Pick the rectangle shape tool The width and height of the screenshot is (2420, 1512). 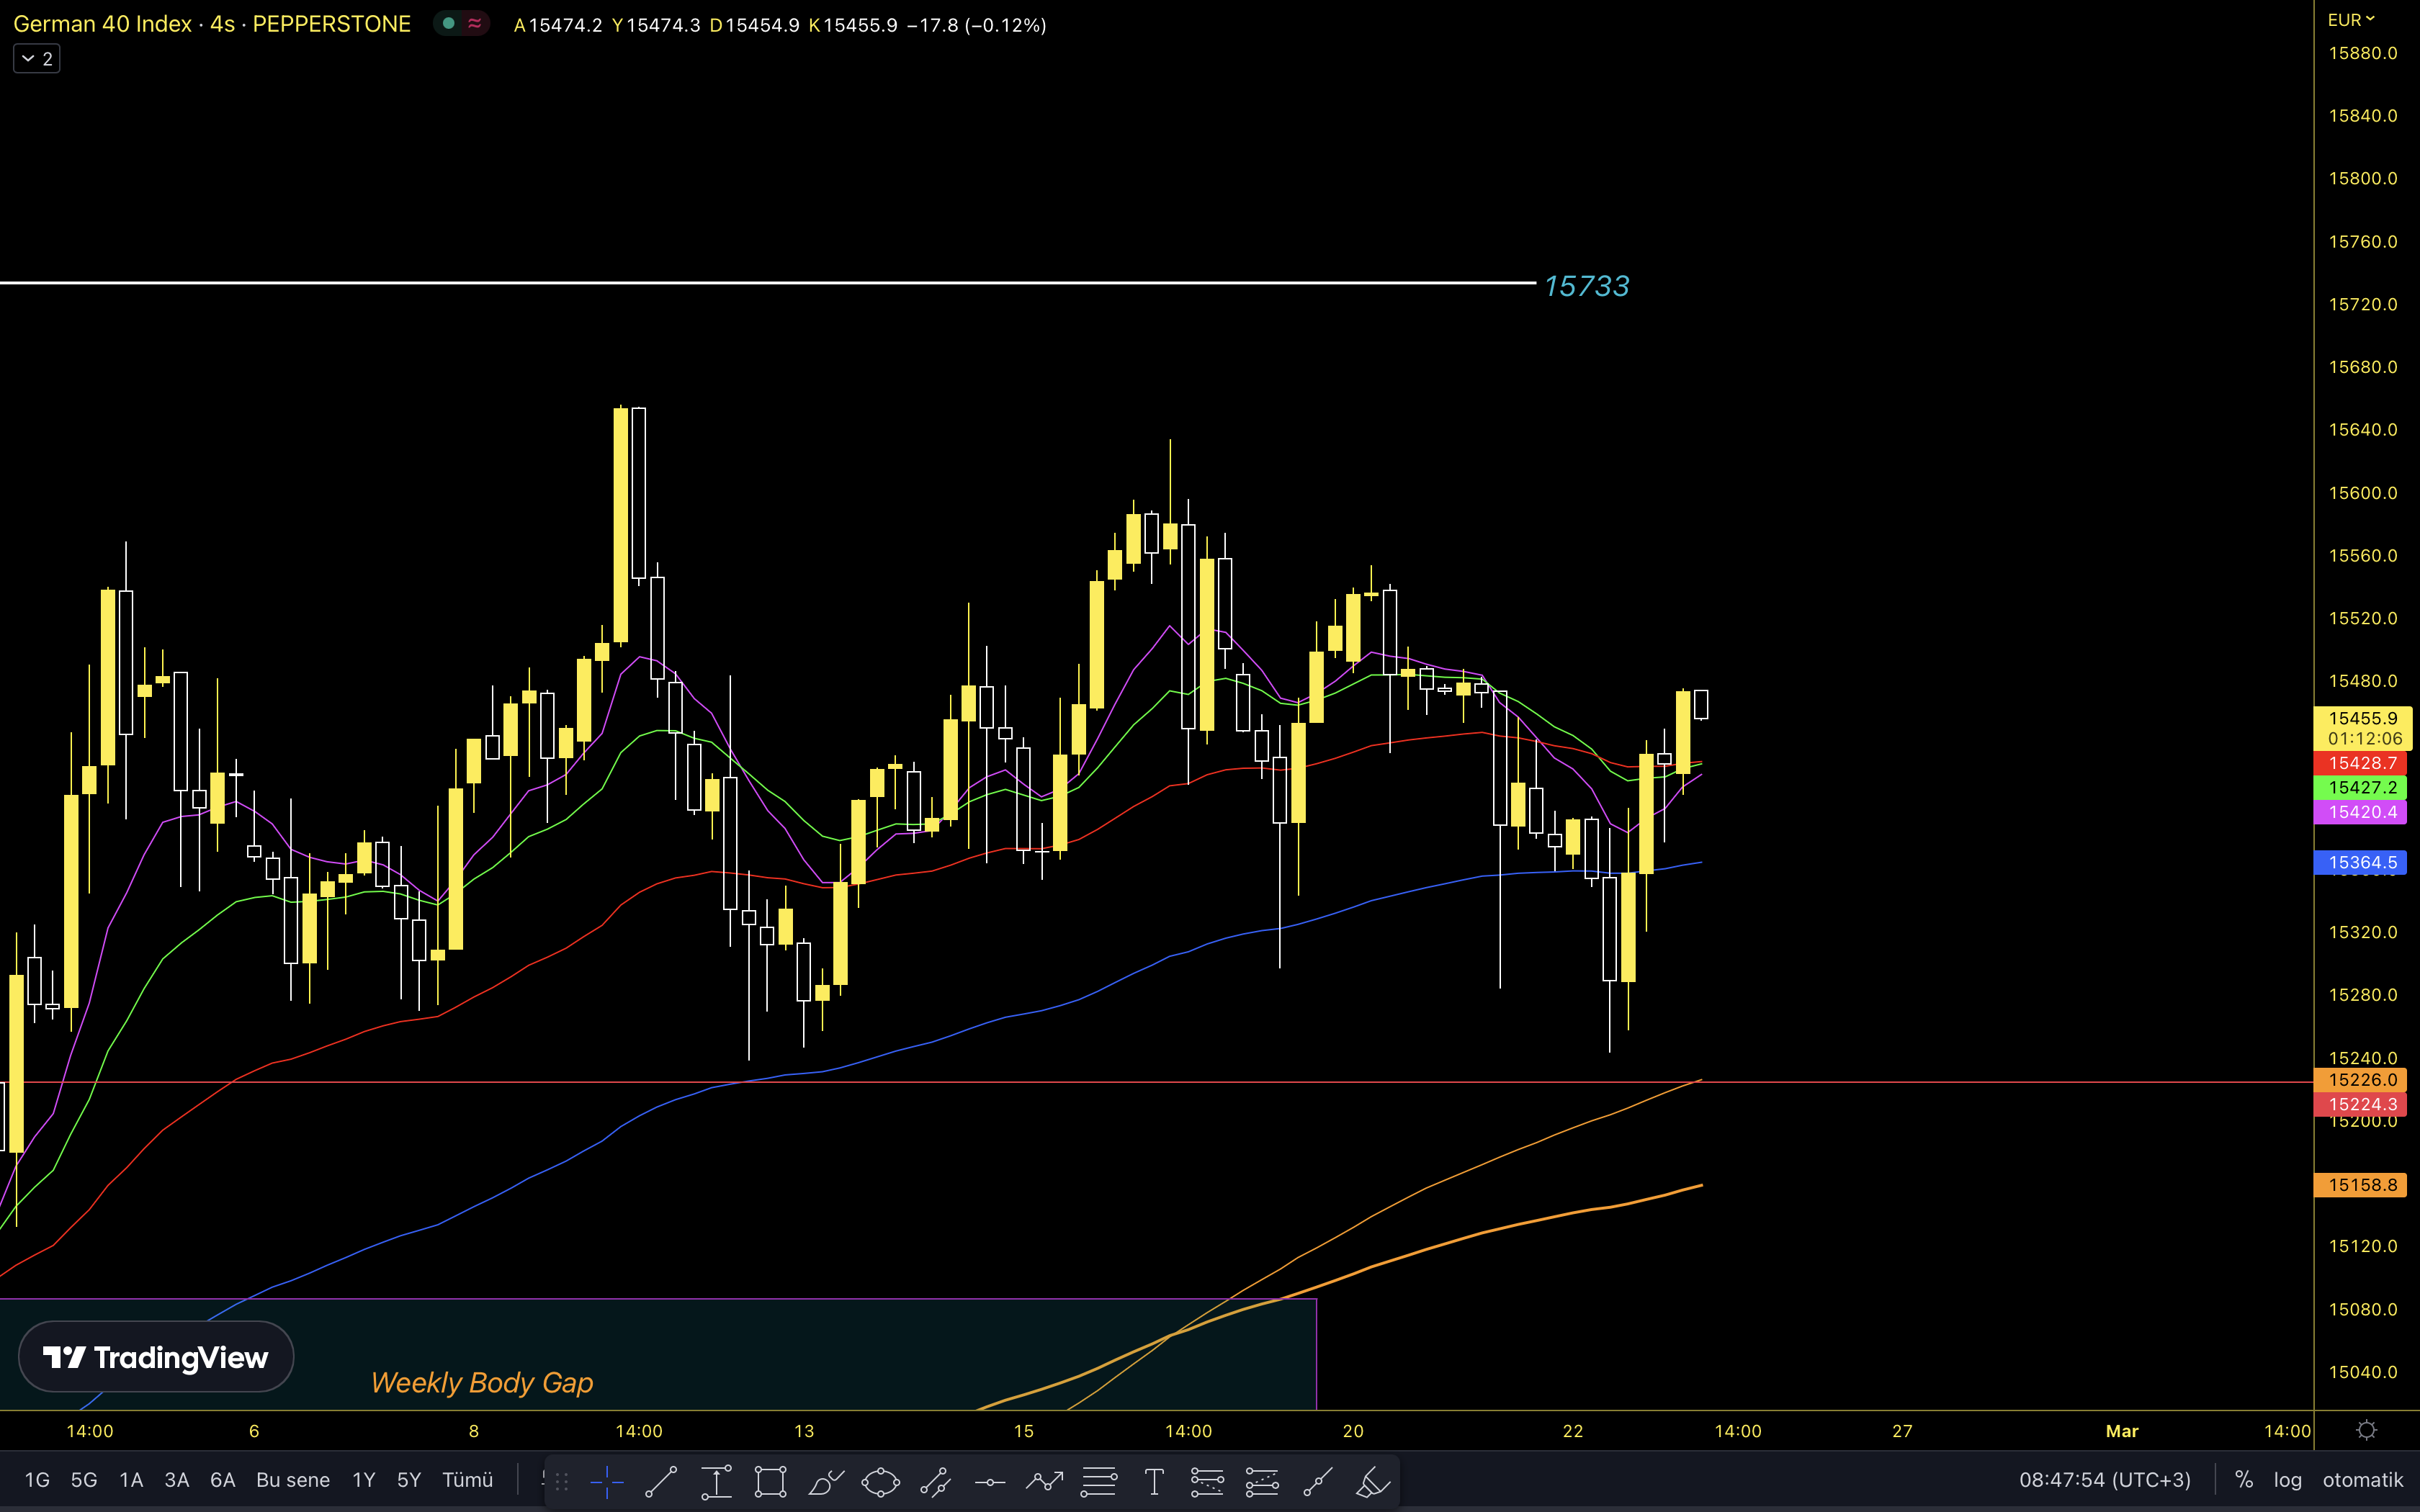click(770, 1482)
